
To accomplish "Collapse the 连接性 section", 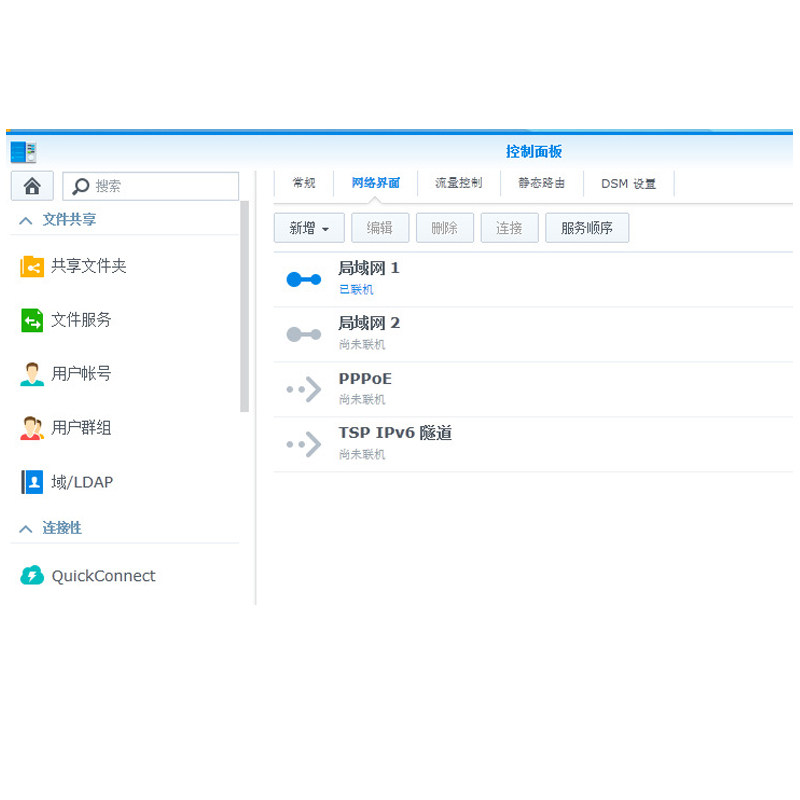I will [26, 529].
